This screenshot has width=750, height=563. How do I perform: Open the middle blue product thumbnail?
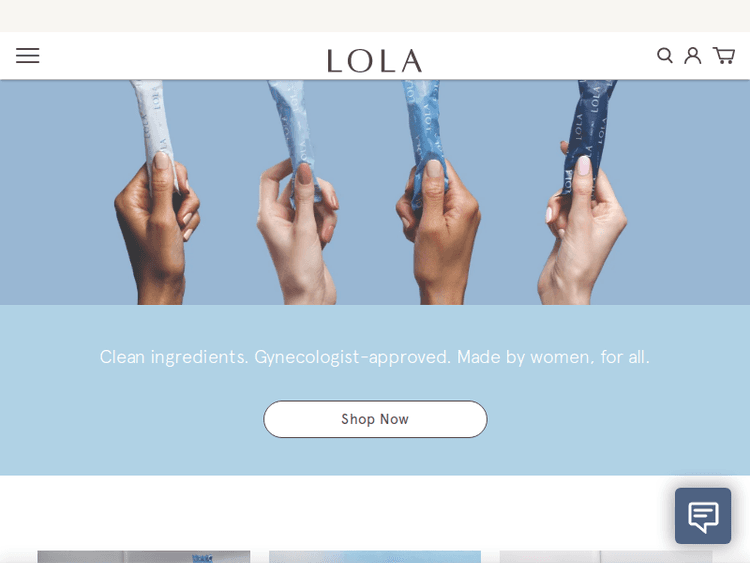tap(375, 557)
